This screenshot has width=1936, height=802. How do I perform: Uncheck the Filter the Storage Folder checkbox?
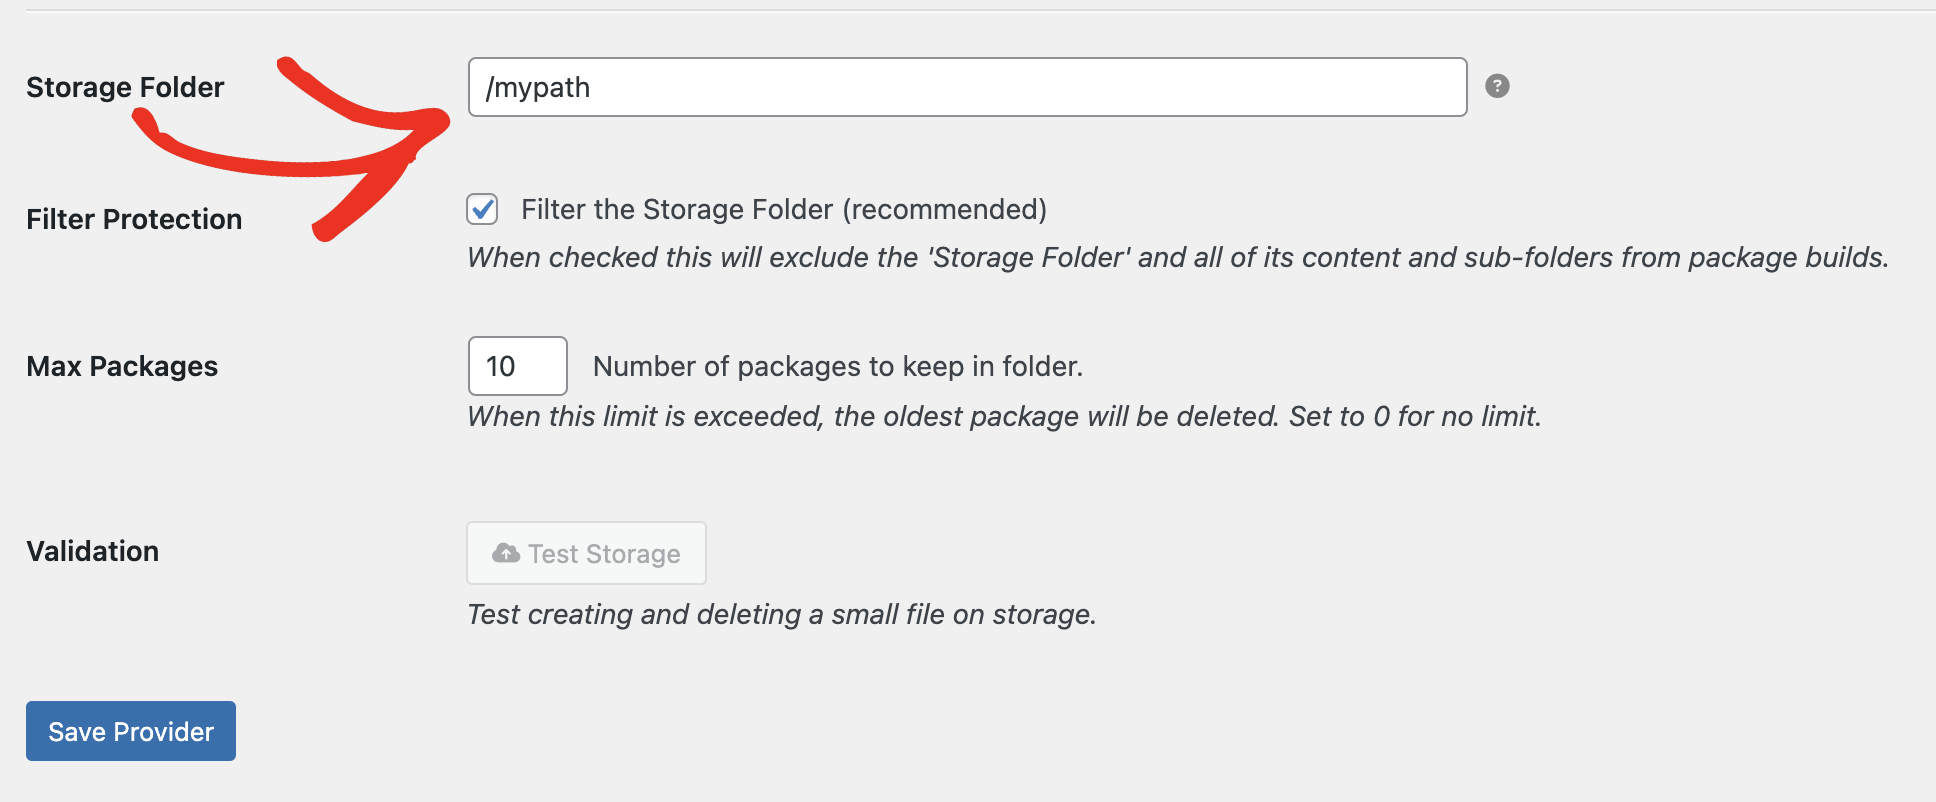[482, 209]
